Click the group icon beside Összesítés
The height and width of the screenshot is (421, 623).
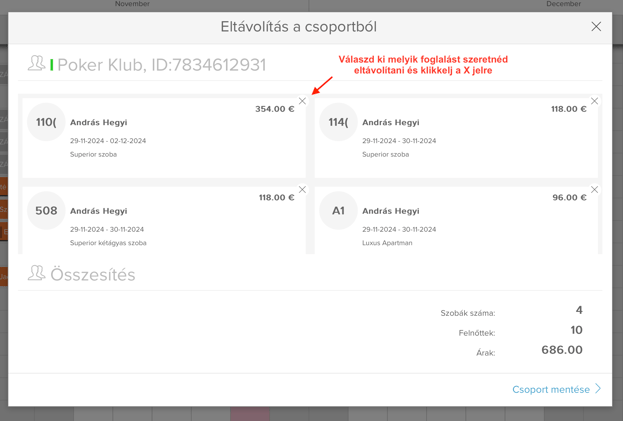[x=36, y=273]
